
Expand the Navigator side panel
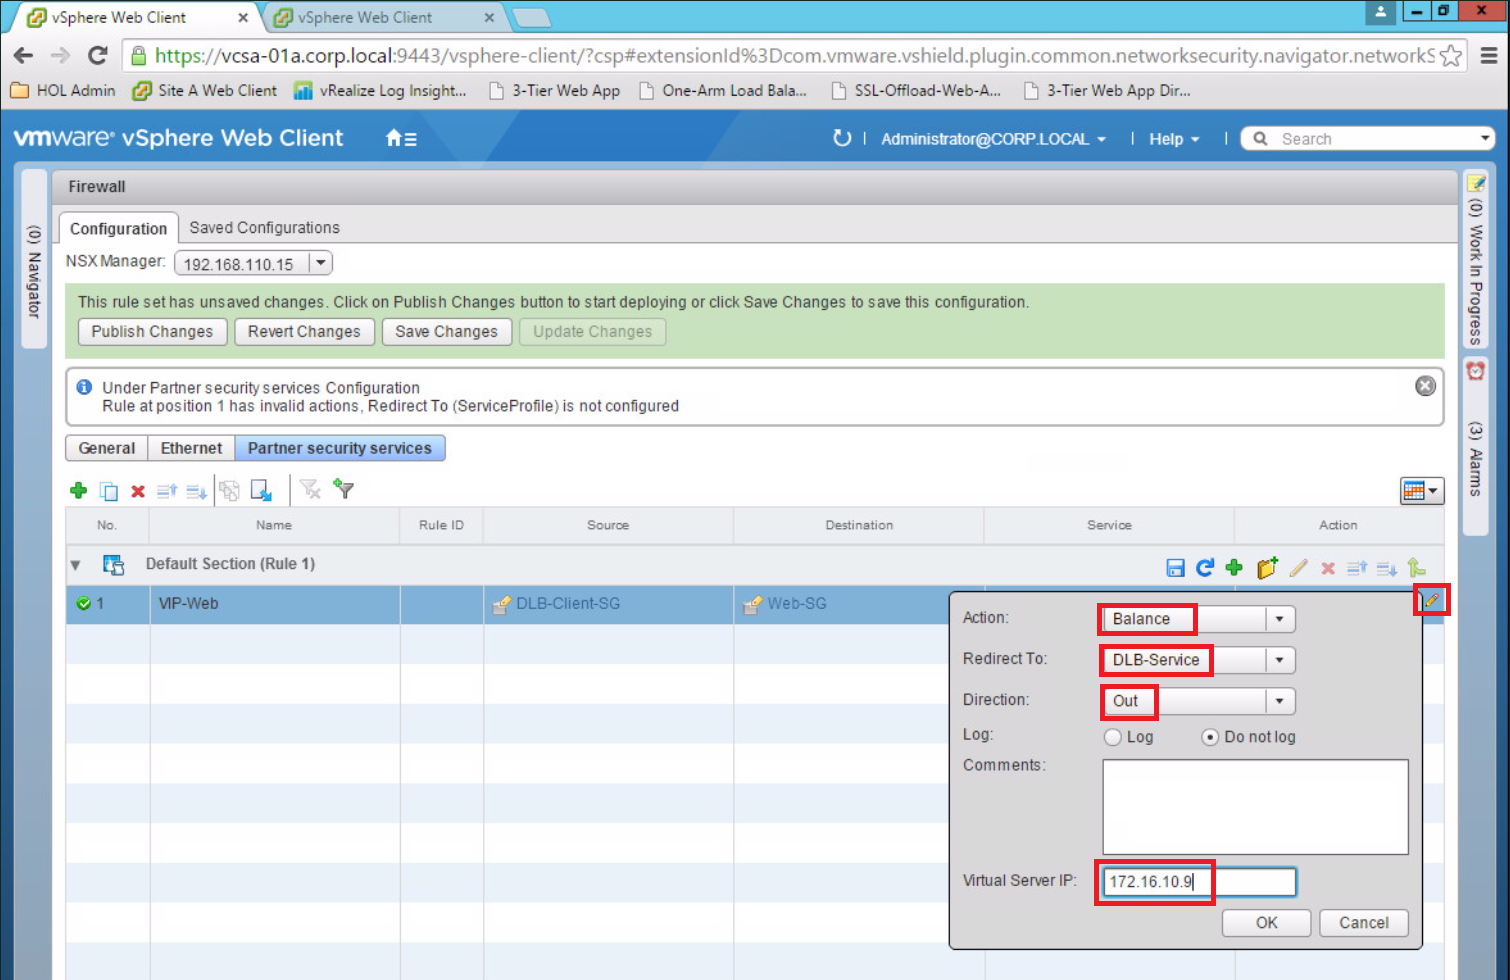point(34,260)
